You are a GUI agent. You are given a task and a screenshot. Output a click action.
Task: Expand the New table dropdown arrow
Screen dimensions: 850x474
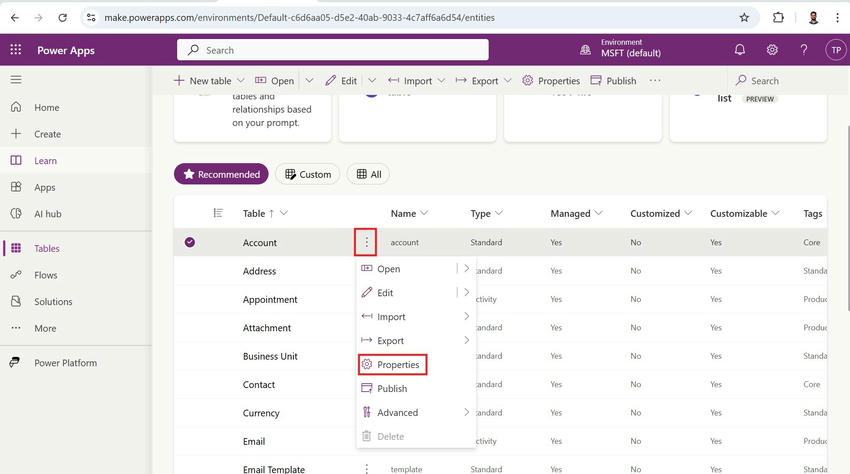241,80
